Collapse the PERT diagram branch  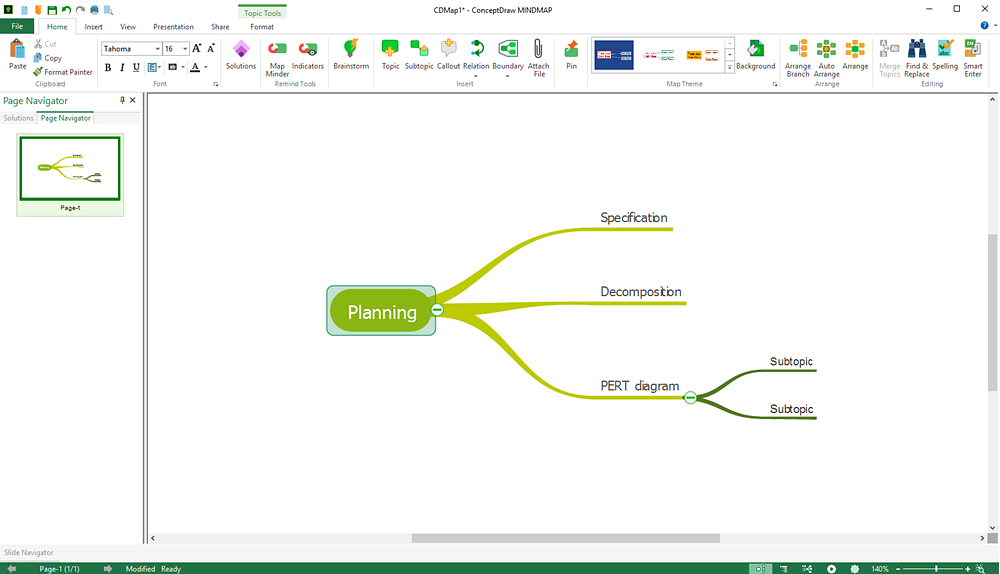pyautogui.click(x=690, y=398)
